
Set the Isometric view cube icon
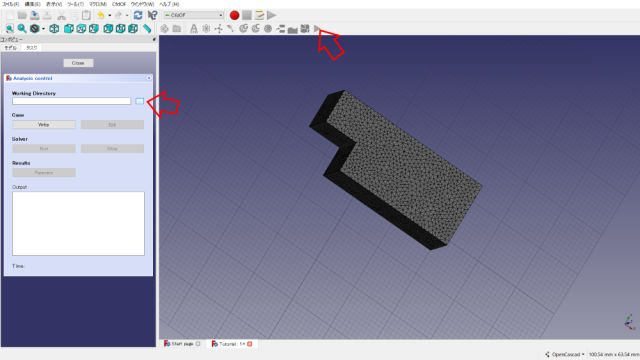(54, 29)
